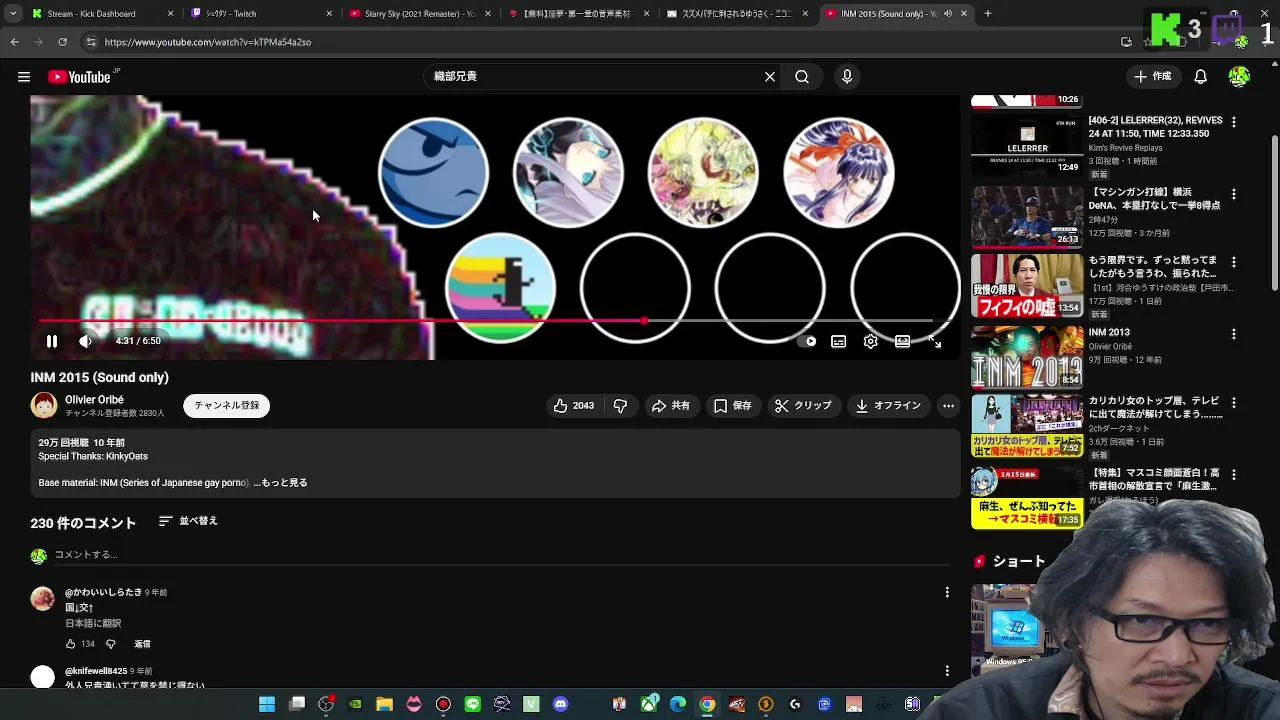1280x720 pixels.
Task: Open the Windows Start button
Action: pyautogui.click(x=267, y=705)
